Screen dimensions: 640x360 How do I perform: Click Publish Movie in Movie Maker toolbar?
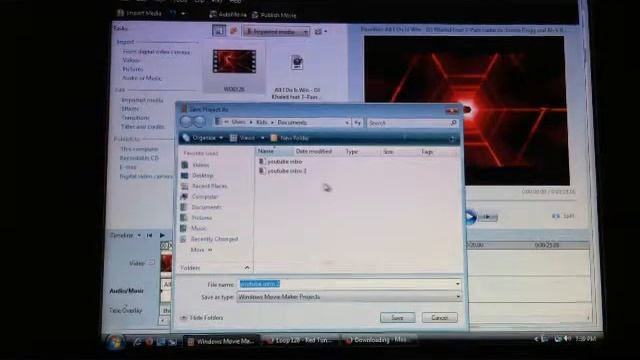[x=274, y=15]
